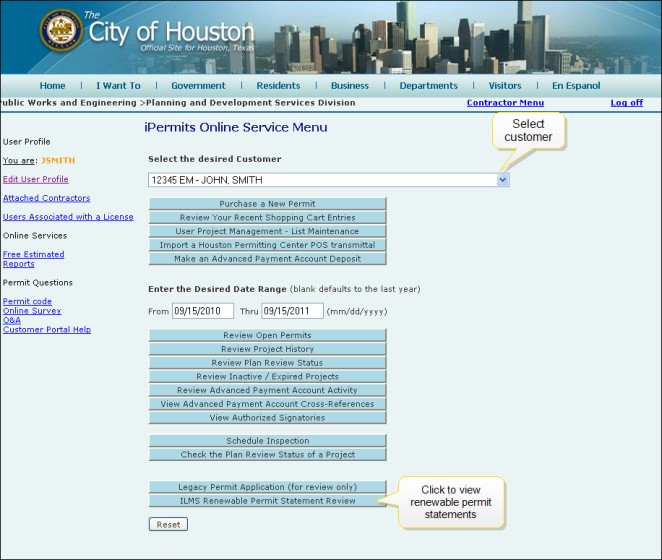Open Legacy Permit Application for review

(267, 487)
